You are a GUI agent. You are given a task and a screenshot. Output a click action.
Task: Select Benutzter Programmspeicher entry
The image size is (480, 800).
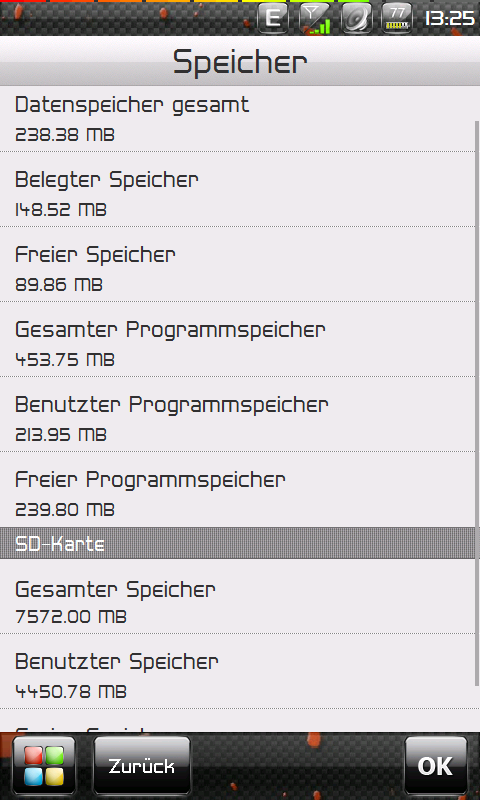click(237, 414)
